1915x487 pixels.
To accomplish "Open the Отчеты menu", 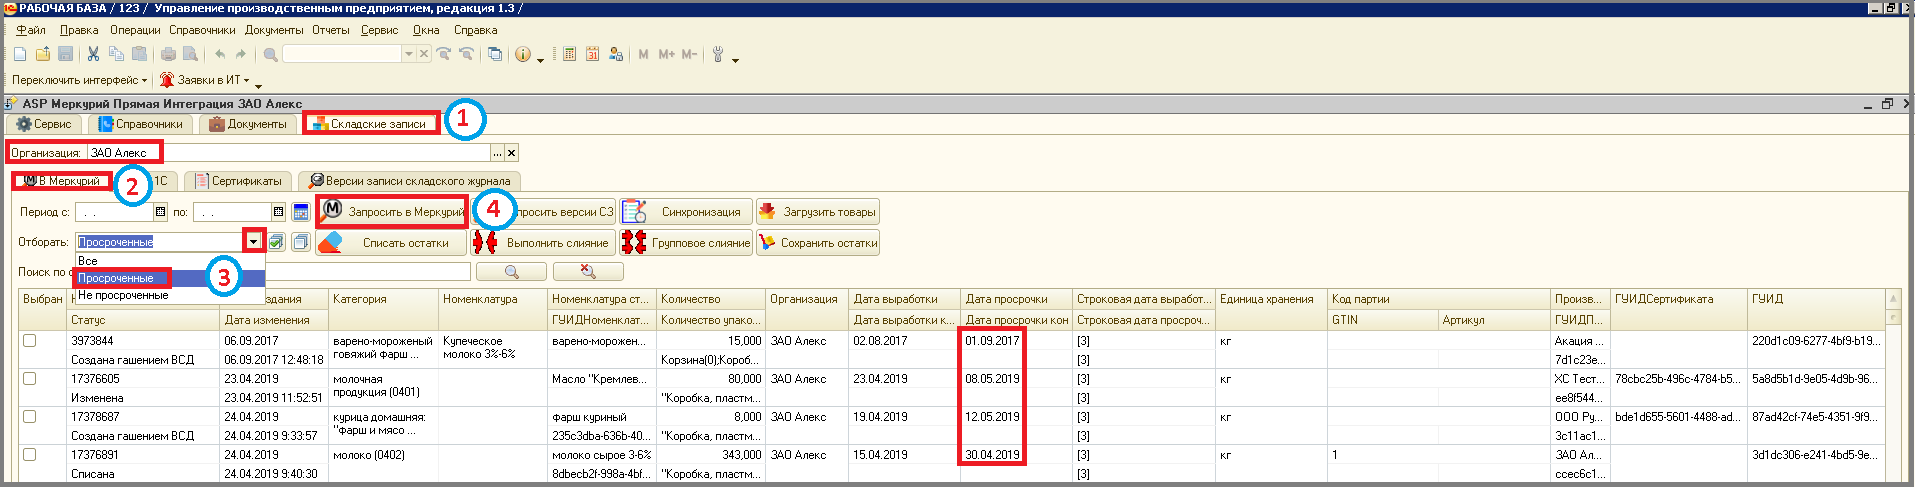I will pyautogui.click(x=330, y=30).
